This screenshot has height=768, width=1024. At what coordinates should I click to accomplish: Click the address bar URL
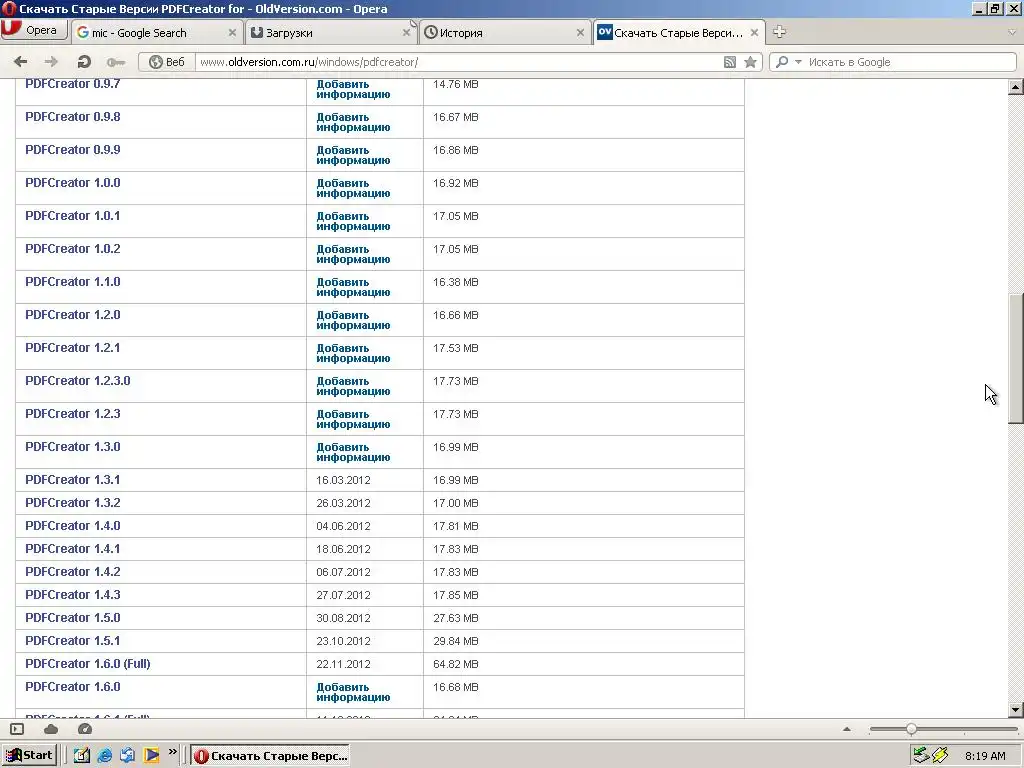pyautogui.click(x=309, y=62)
